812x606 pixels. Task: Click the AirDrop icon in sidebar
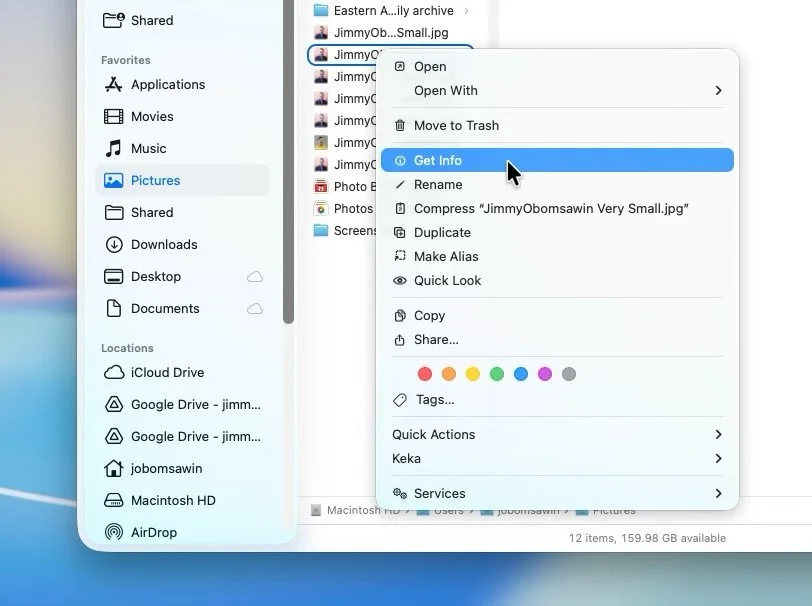(x=113, y=532)
